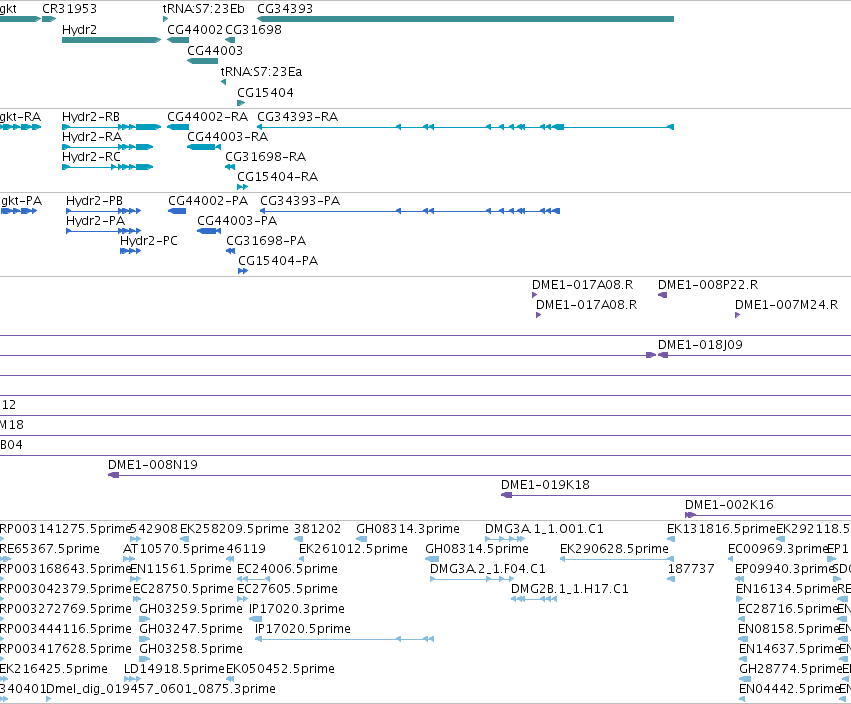Screen dimensions: 851x704
Task: Click the tRNA:S7:23Eb gene label
Action: coord(204,9)
